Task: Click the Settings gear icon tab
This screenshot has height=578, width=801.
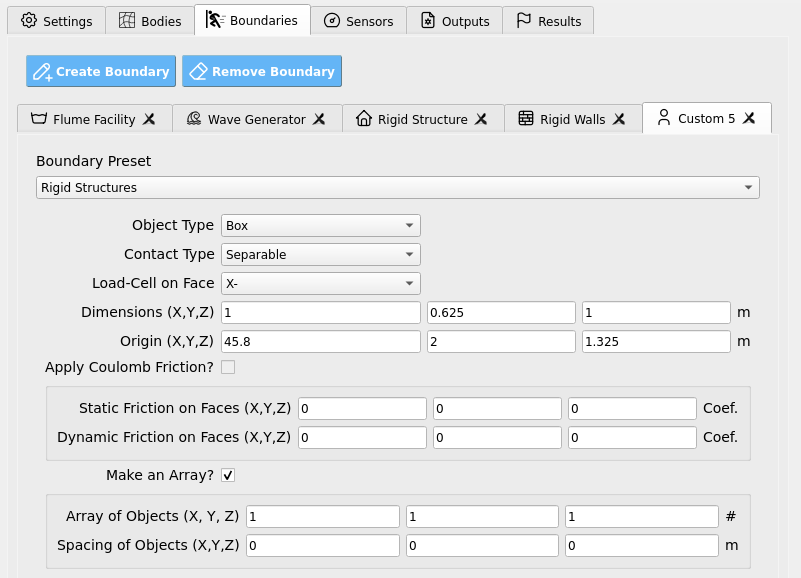Action: pyautogui.click(x=29, y=20)
